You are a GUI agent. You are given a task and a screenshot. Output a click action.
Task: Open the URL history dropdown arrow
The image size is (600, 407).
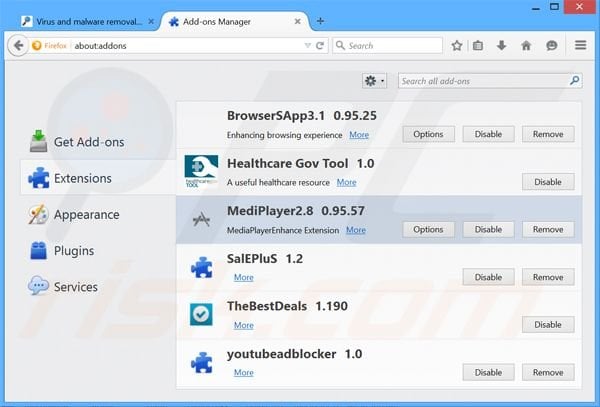(x=307, y=46)
